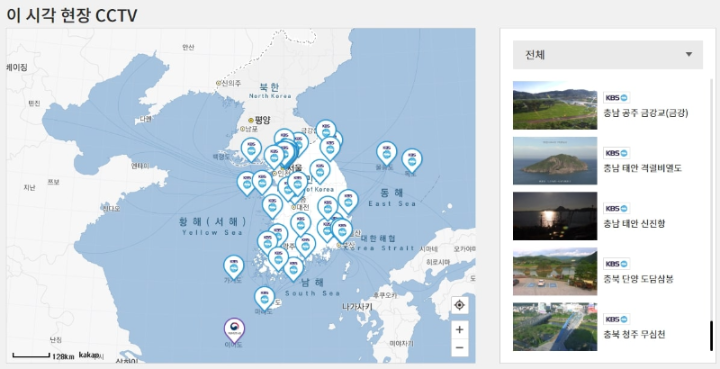Click KBS badge above 충북 청주 무심천
The height and width of the screenshot is (369, 720).
tap(616, 319)
